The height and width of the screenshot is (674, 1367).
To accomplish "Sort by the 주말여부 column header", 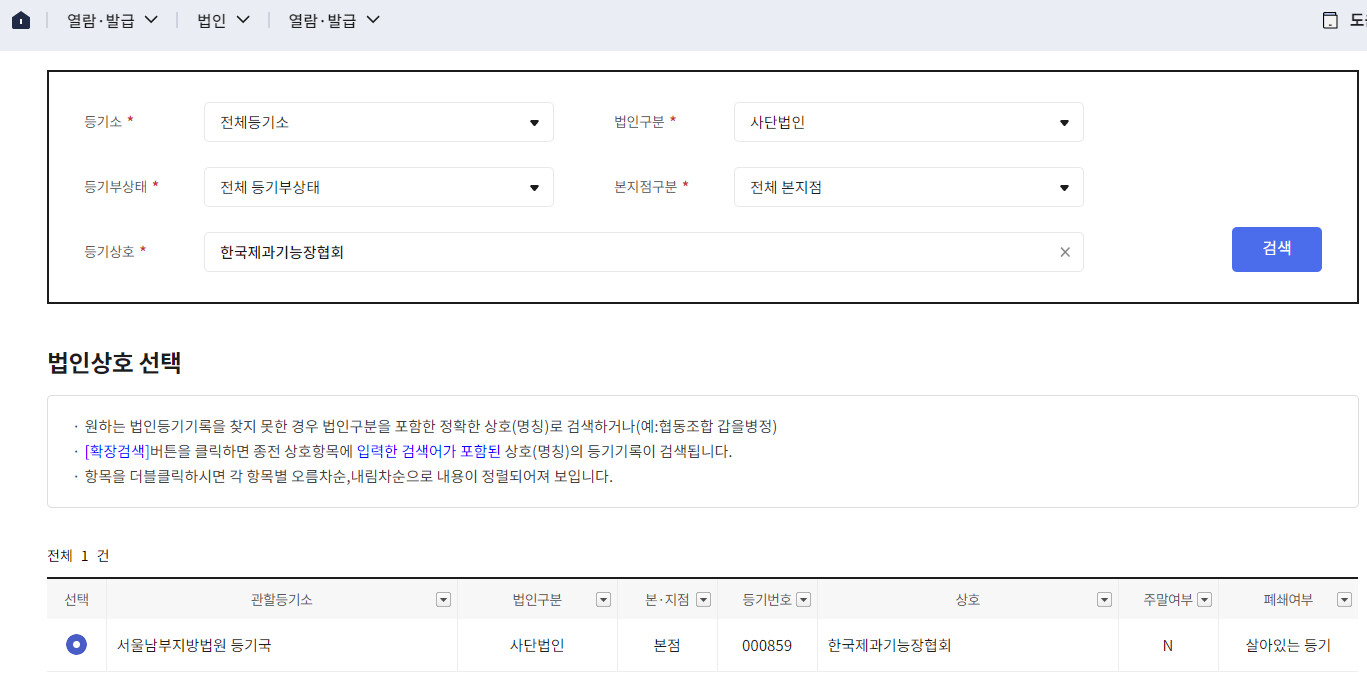I will (1168, 600).
